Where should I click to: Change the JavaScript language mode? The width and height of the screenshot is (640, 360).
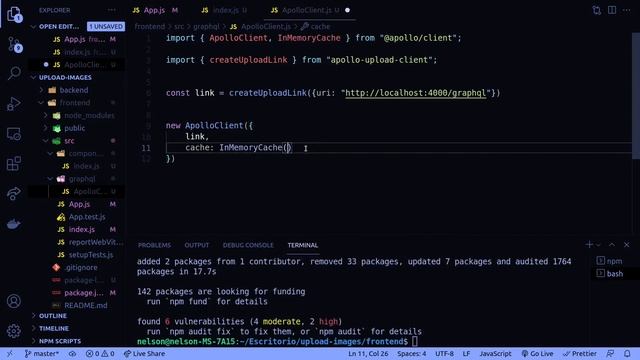click(495, 353)
